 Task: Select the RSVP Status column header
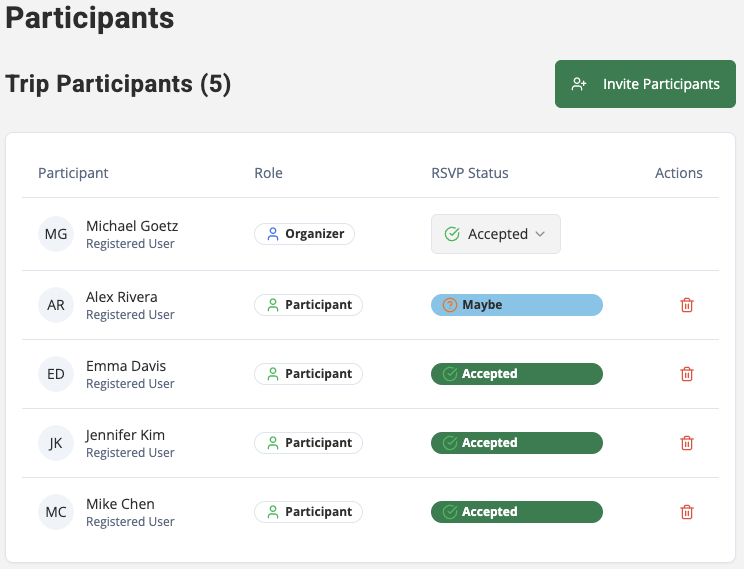470,173
